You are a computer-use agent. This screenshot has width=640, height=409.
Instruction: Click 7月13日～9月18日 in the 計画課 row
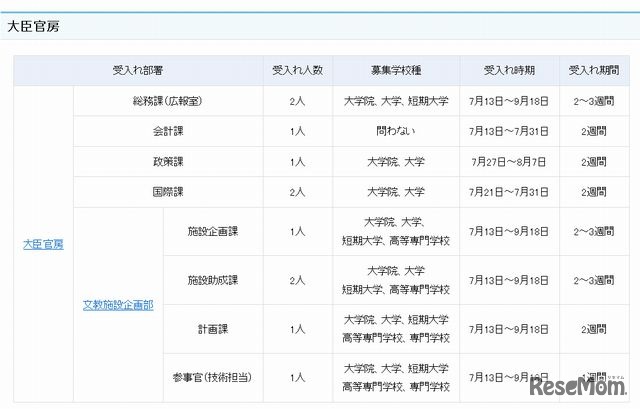click(509, 329)
